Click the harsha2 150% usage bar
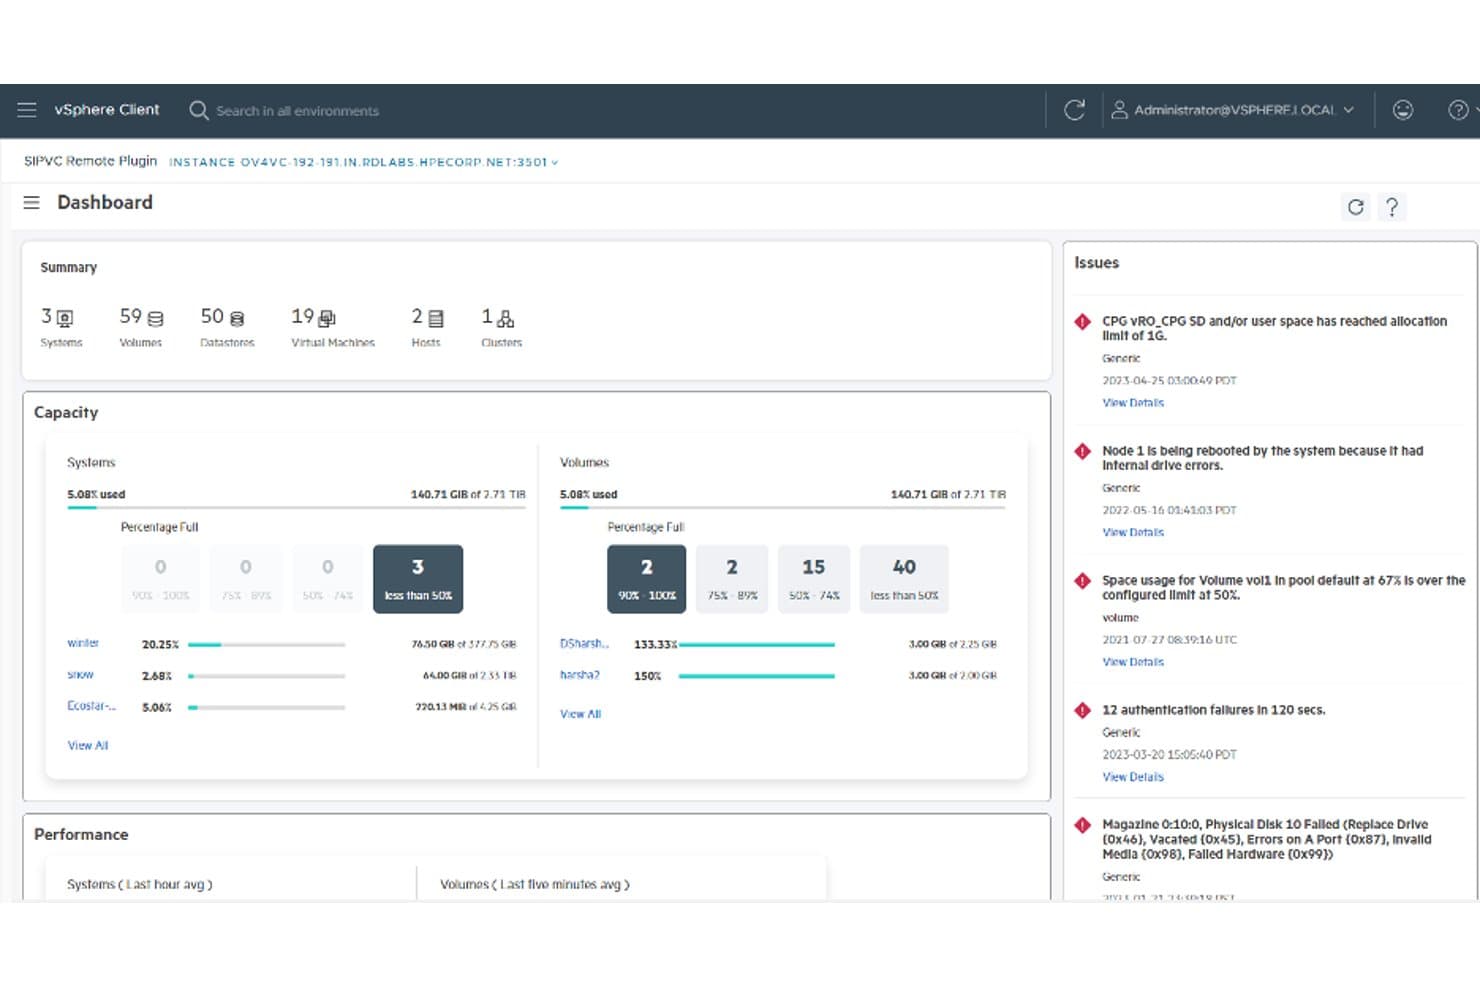The height and width of the screenshot is (987, 1480). click(x=757, y=676)
